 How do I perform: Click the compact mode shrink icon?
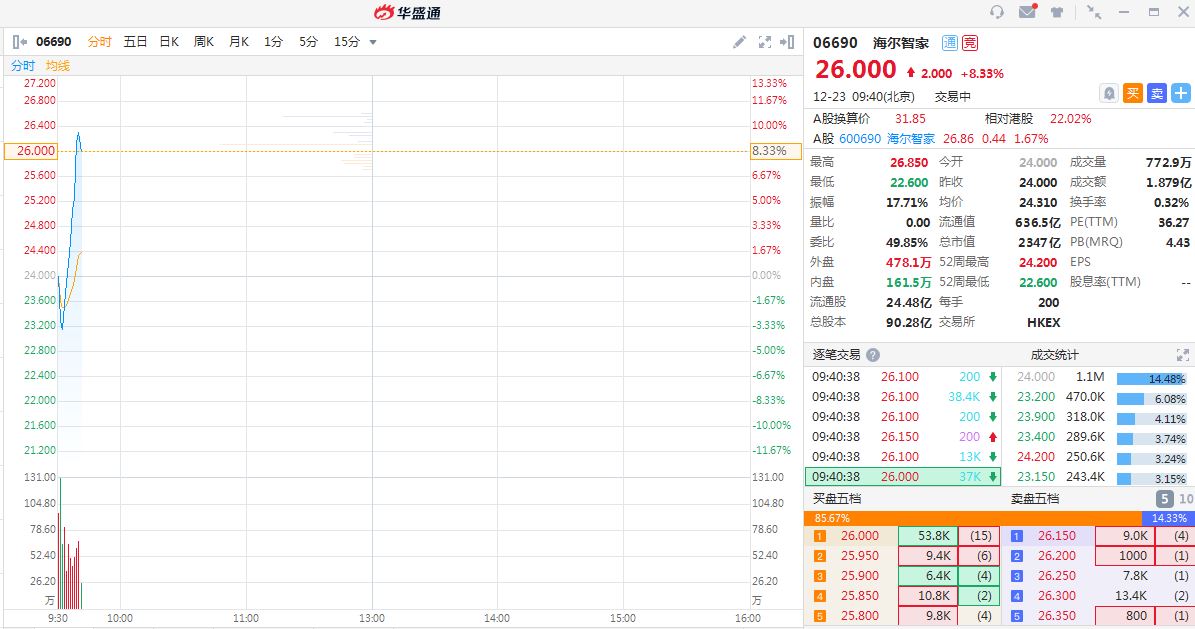point(1094,12)
